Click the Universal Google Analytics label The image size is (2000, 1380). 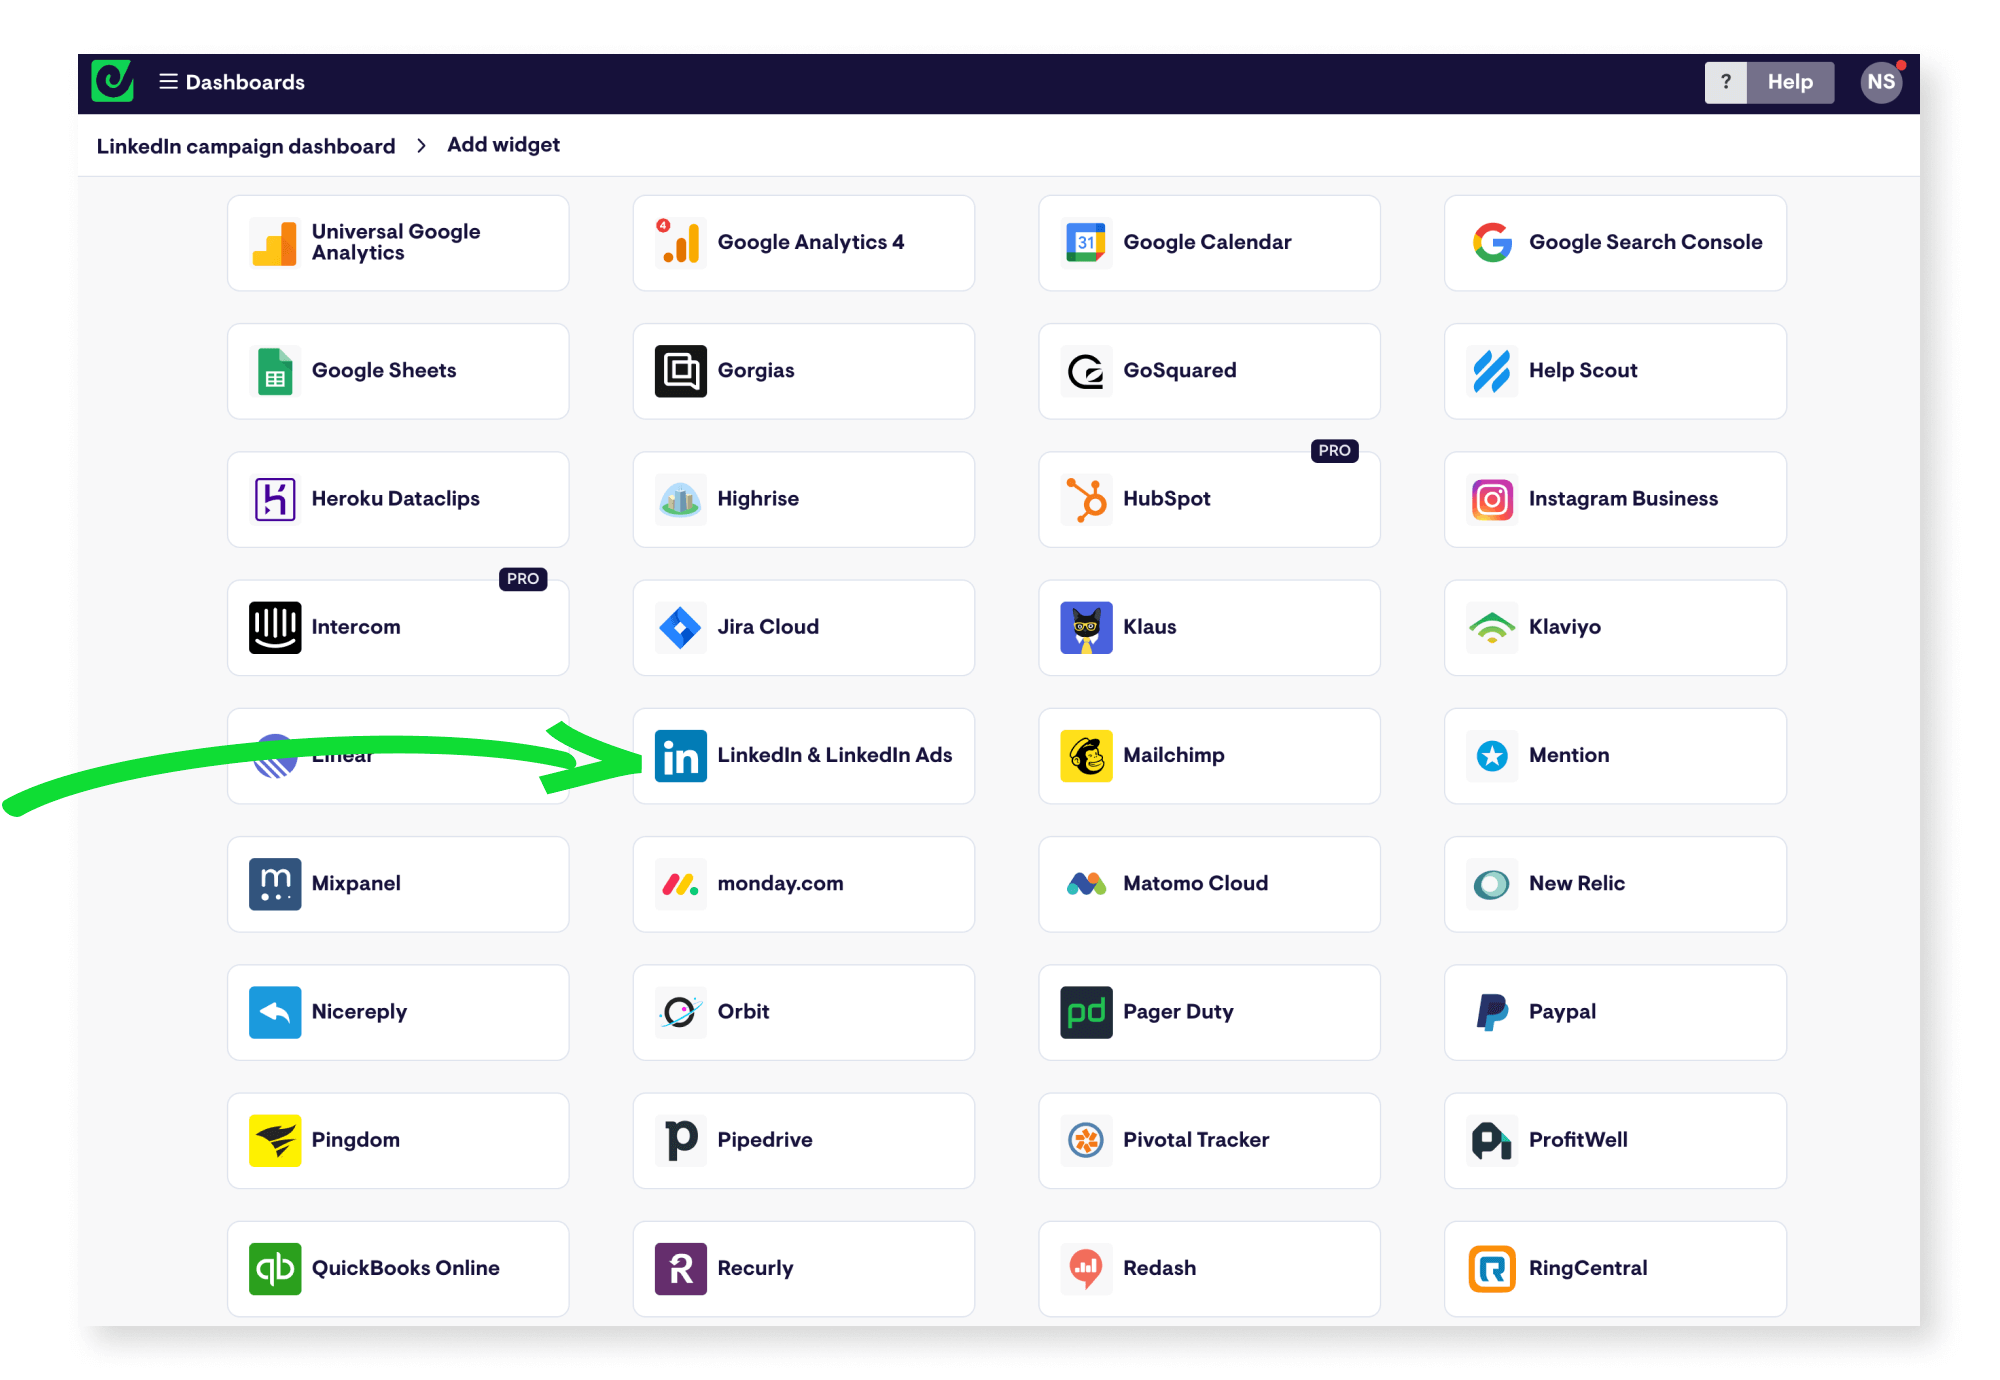(x=396, y=242)
